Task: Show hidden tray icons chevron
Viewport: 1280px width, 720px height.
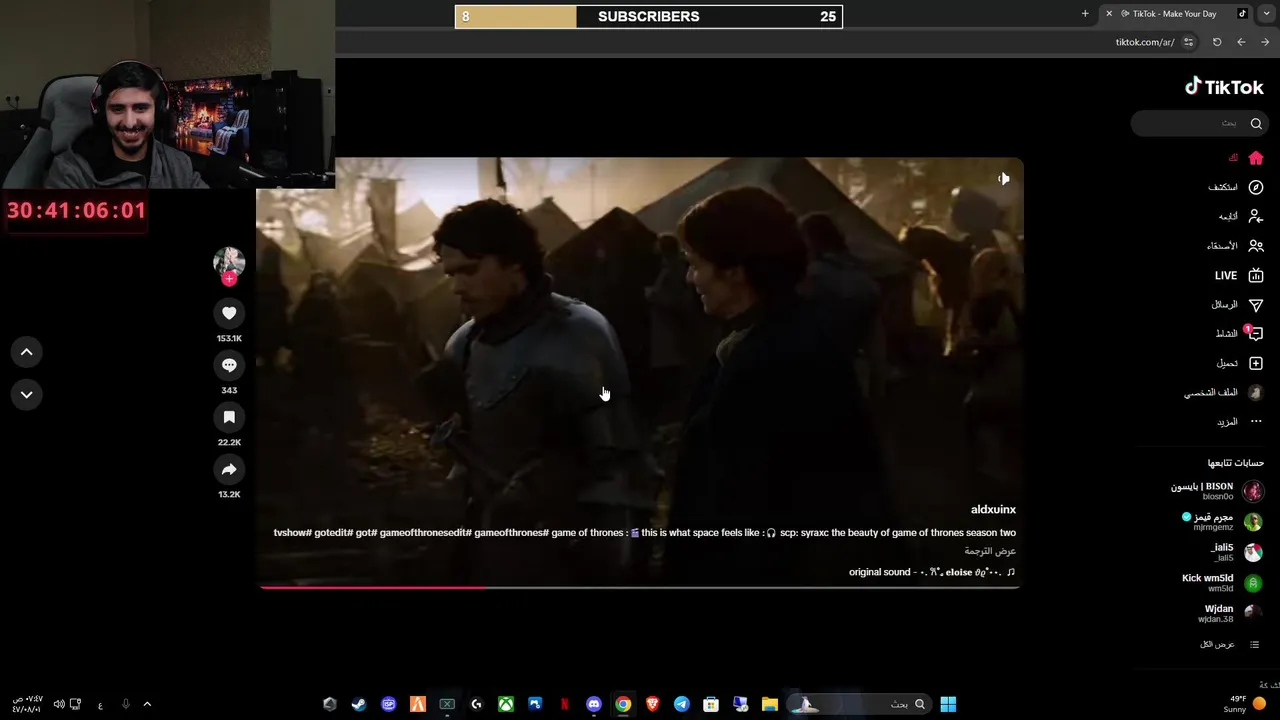Action: 147,704
